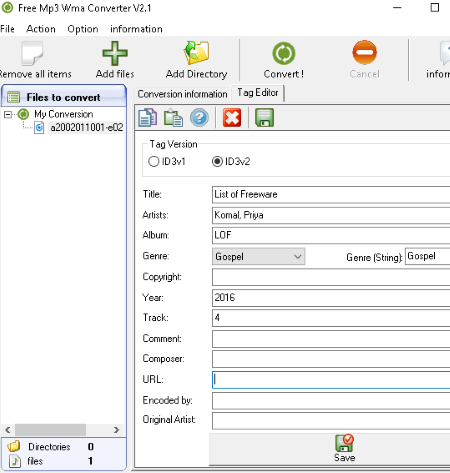Screen dimensions: 450x473
Task: Click the audio file icon beside a2002011001-e02
Action: (39, 127)
